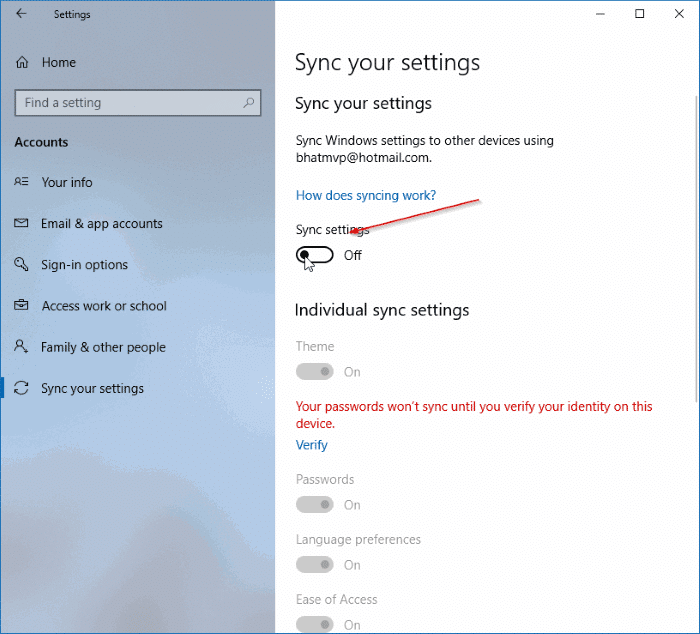The height and width of the screenshot is (634, 700).
Task: Open Access work or school
Action: click(x=104, y=306)
